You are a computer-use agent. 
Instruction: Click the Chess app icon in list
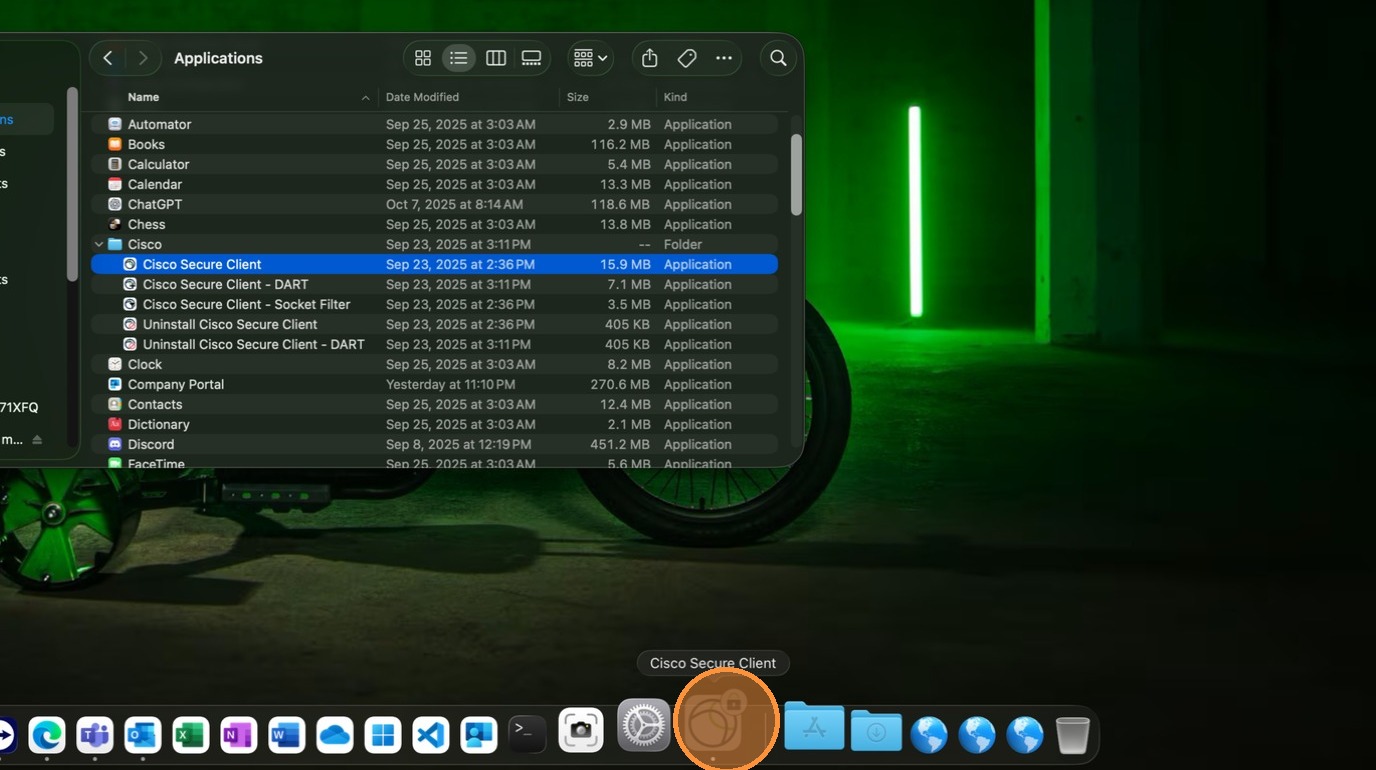click(115, 224)
